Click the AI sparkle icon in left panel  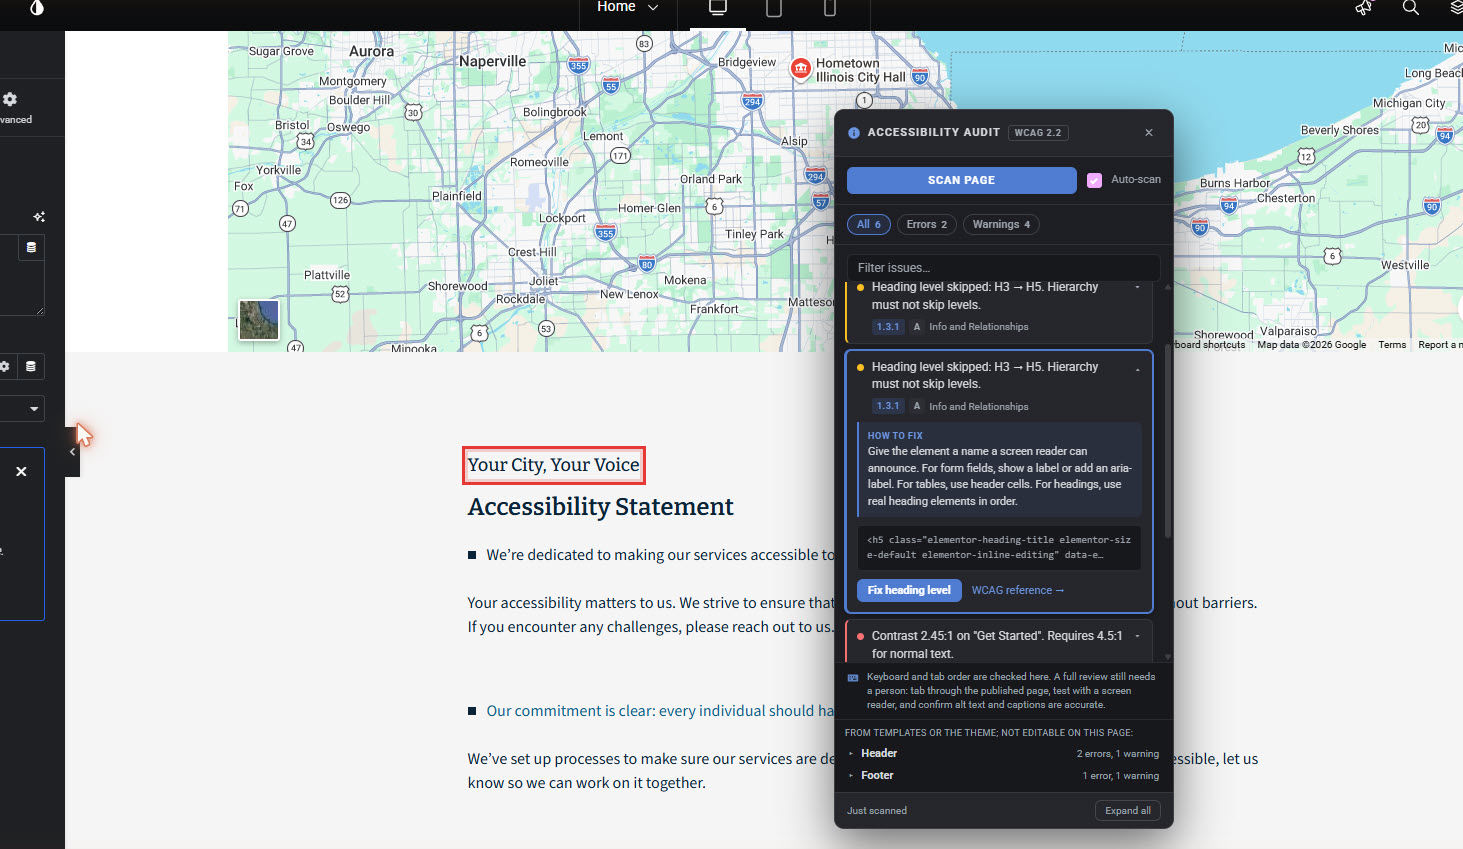pos(39,217)
